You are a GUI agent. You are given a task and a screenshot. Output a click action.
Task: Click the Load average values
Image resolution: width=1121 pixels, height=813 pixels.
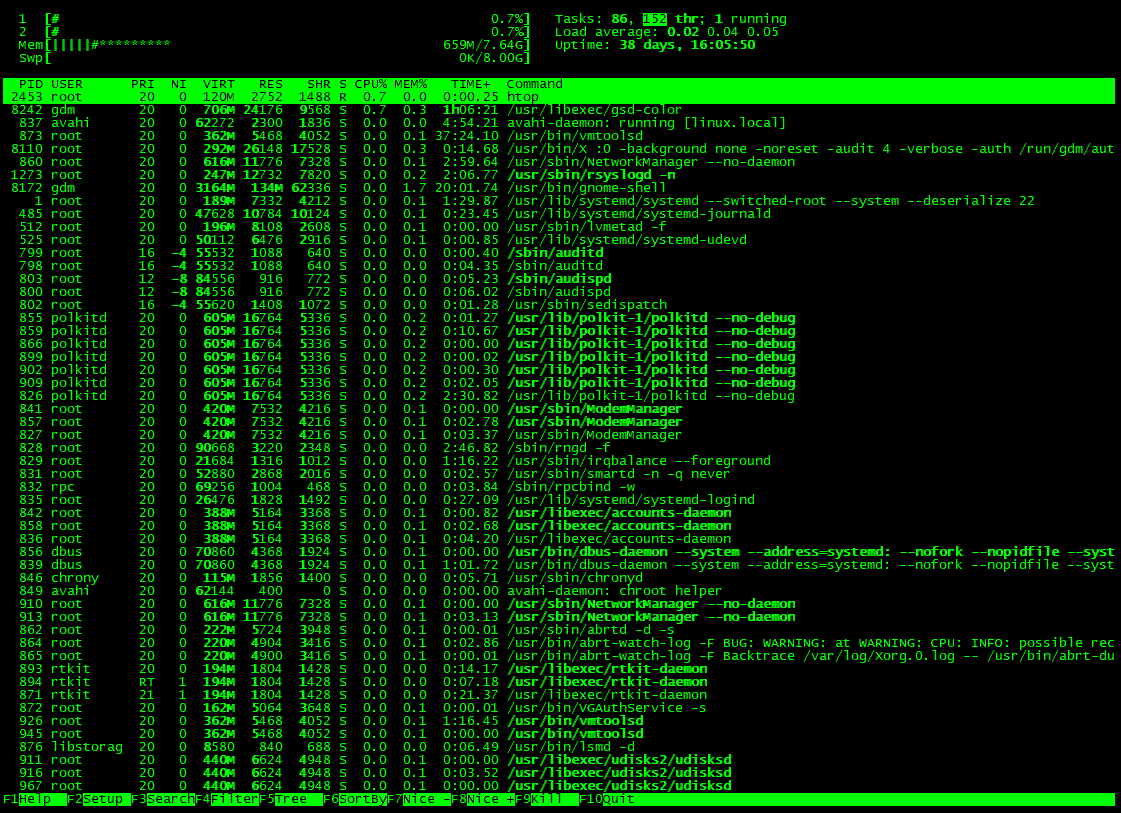tap(723, 32)
